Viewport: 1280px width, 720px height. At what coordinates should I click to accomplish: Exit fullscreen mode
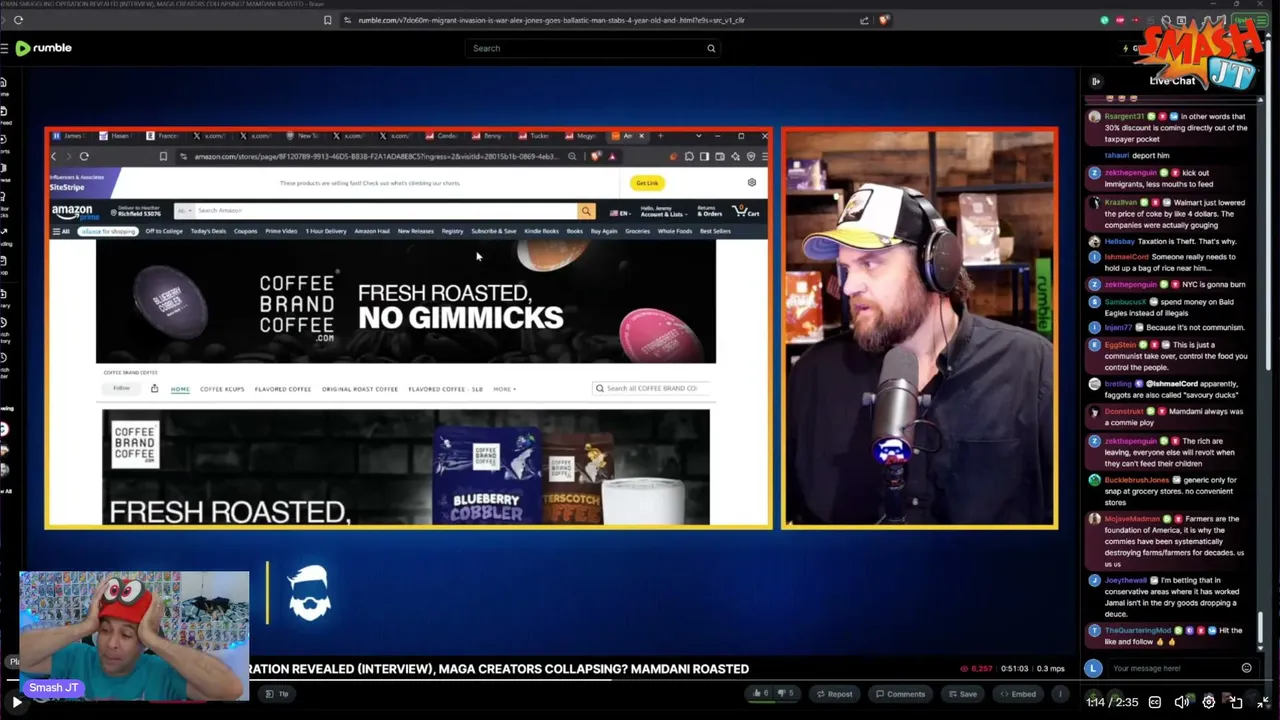[1263, 702]
